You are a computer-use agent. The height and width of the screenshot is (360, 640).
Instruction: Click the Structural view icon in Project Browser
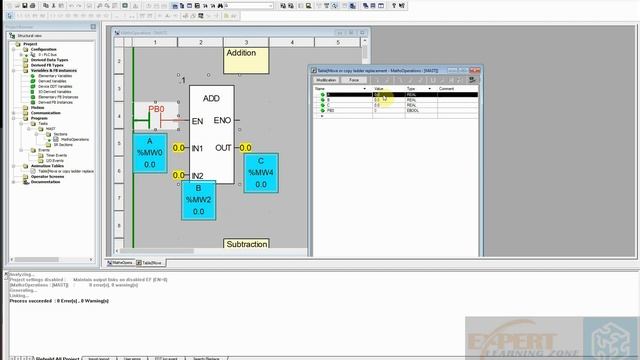point(12,36)
